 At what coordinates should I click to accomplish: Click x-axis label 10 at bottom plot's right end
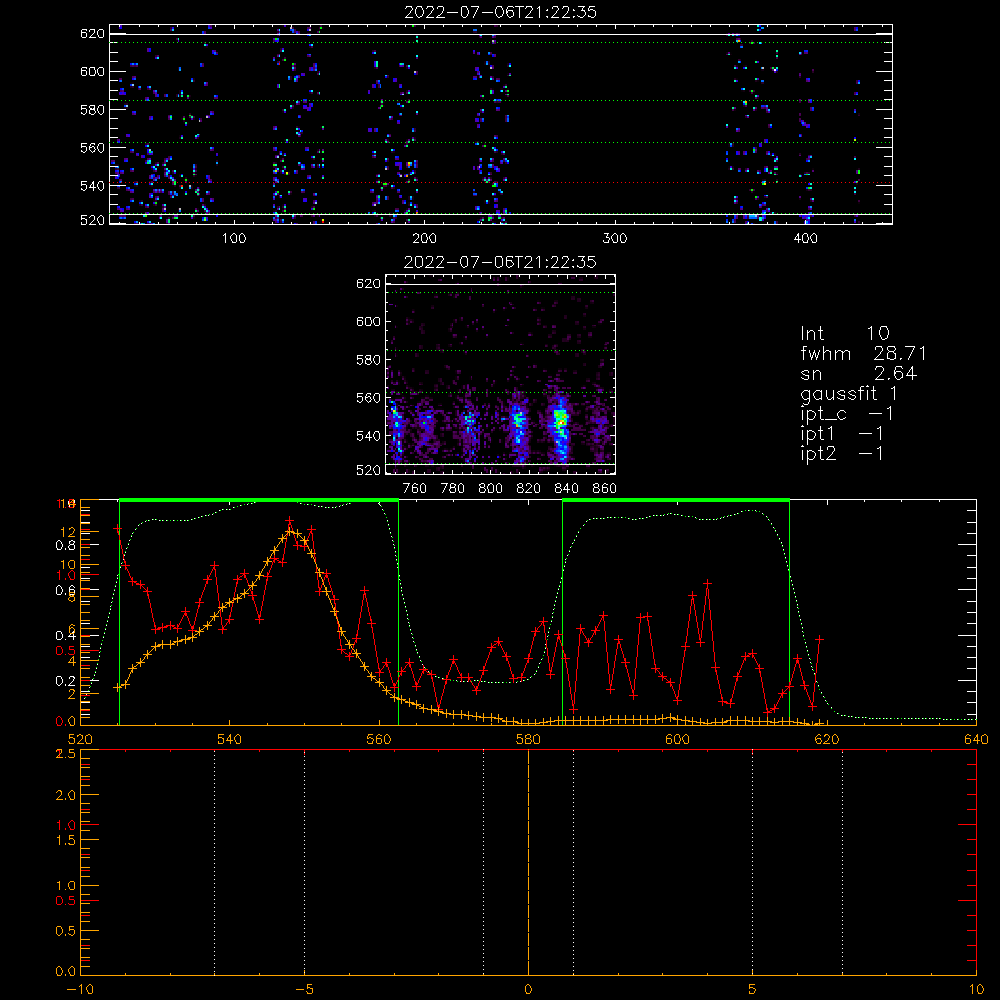click(976, 990)
